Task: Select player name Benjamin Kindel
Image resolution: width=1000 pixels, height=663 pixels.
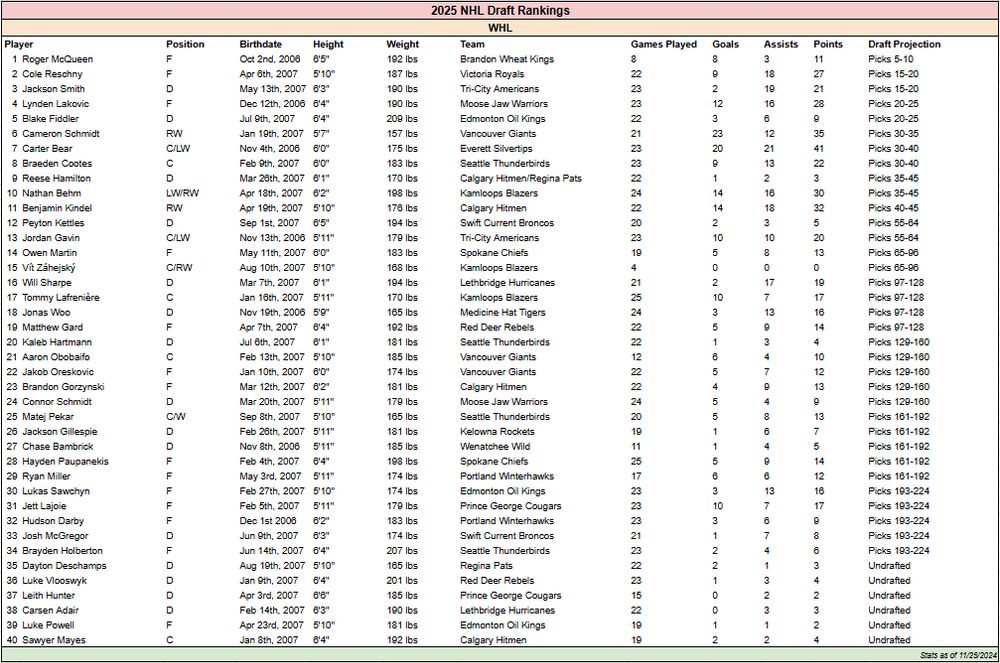Action: 57,208
